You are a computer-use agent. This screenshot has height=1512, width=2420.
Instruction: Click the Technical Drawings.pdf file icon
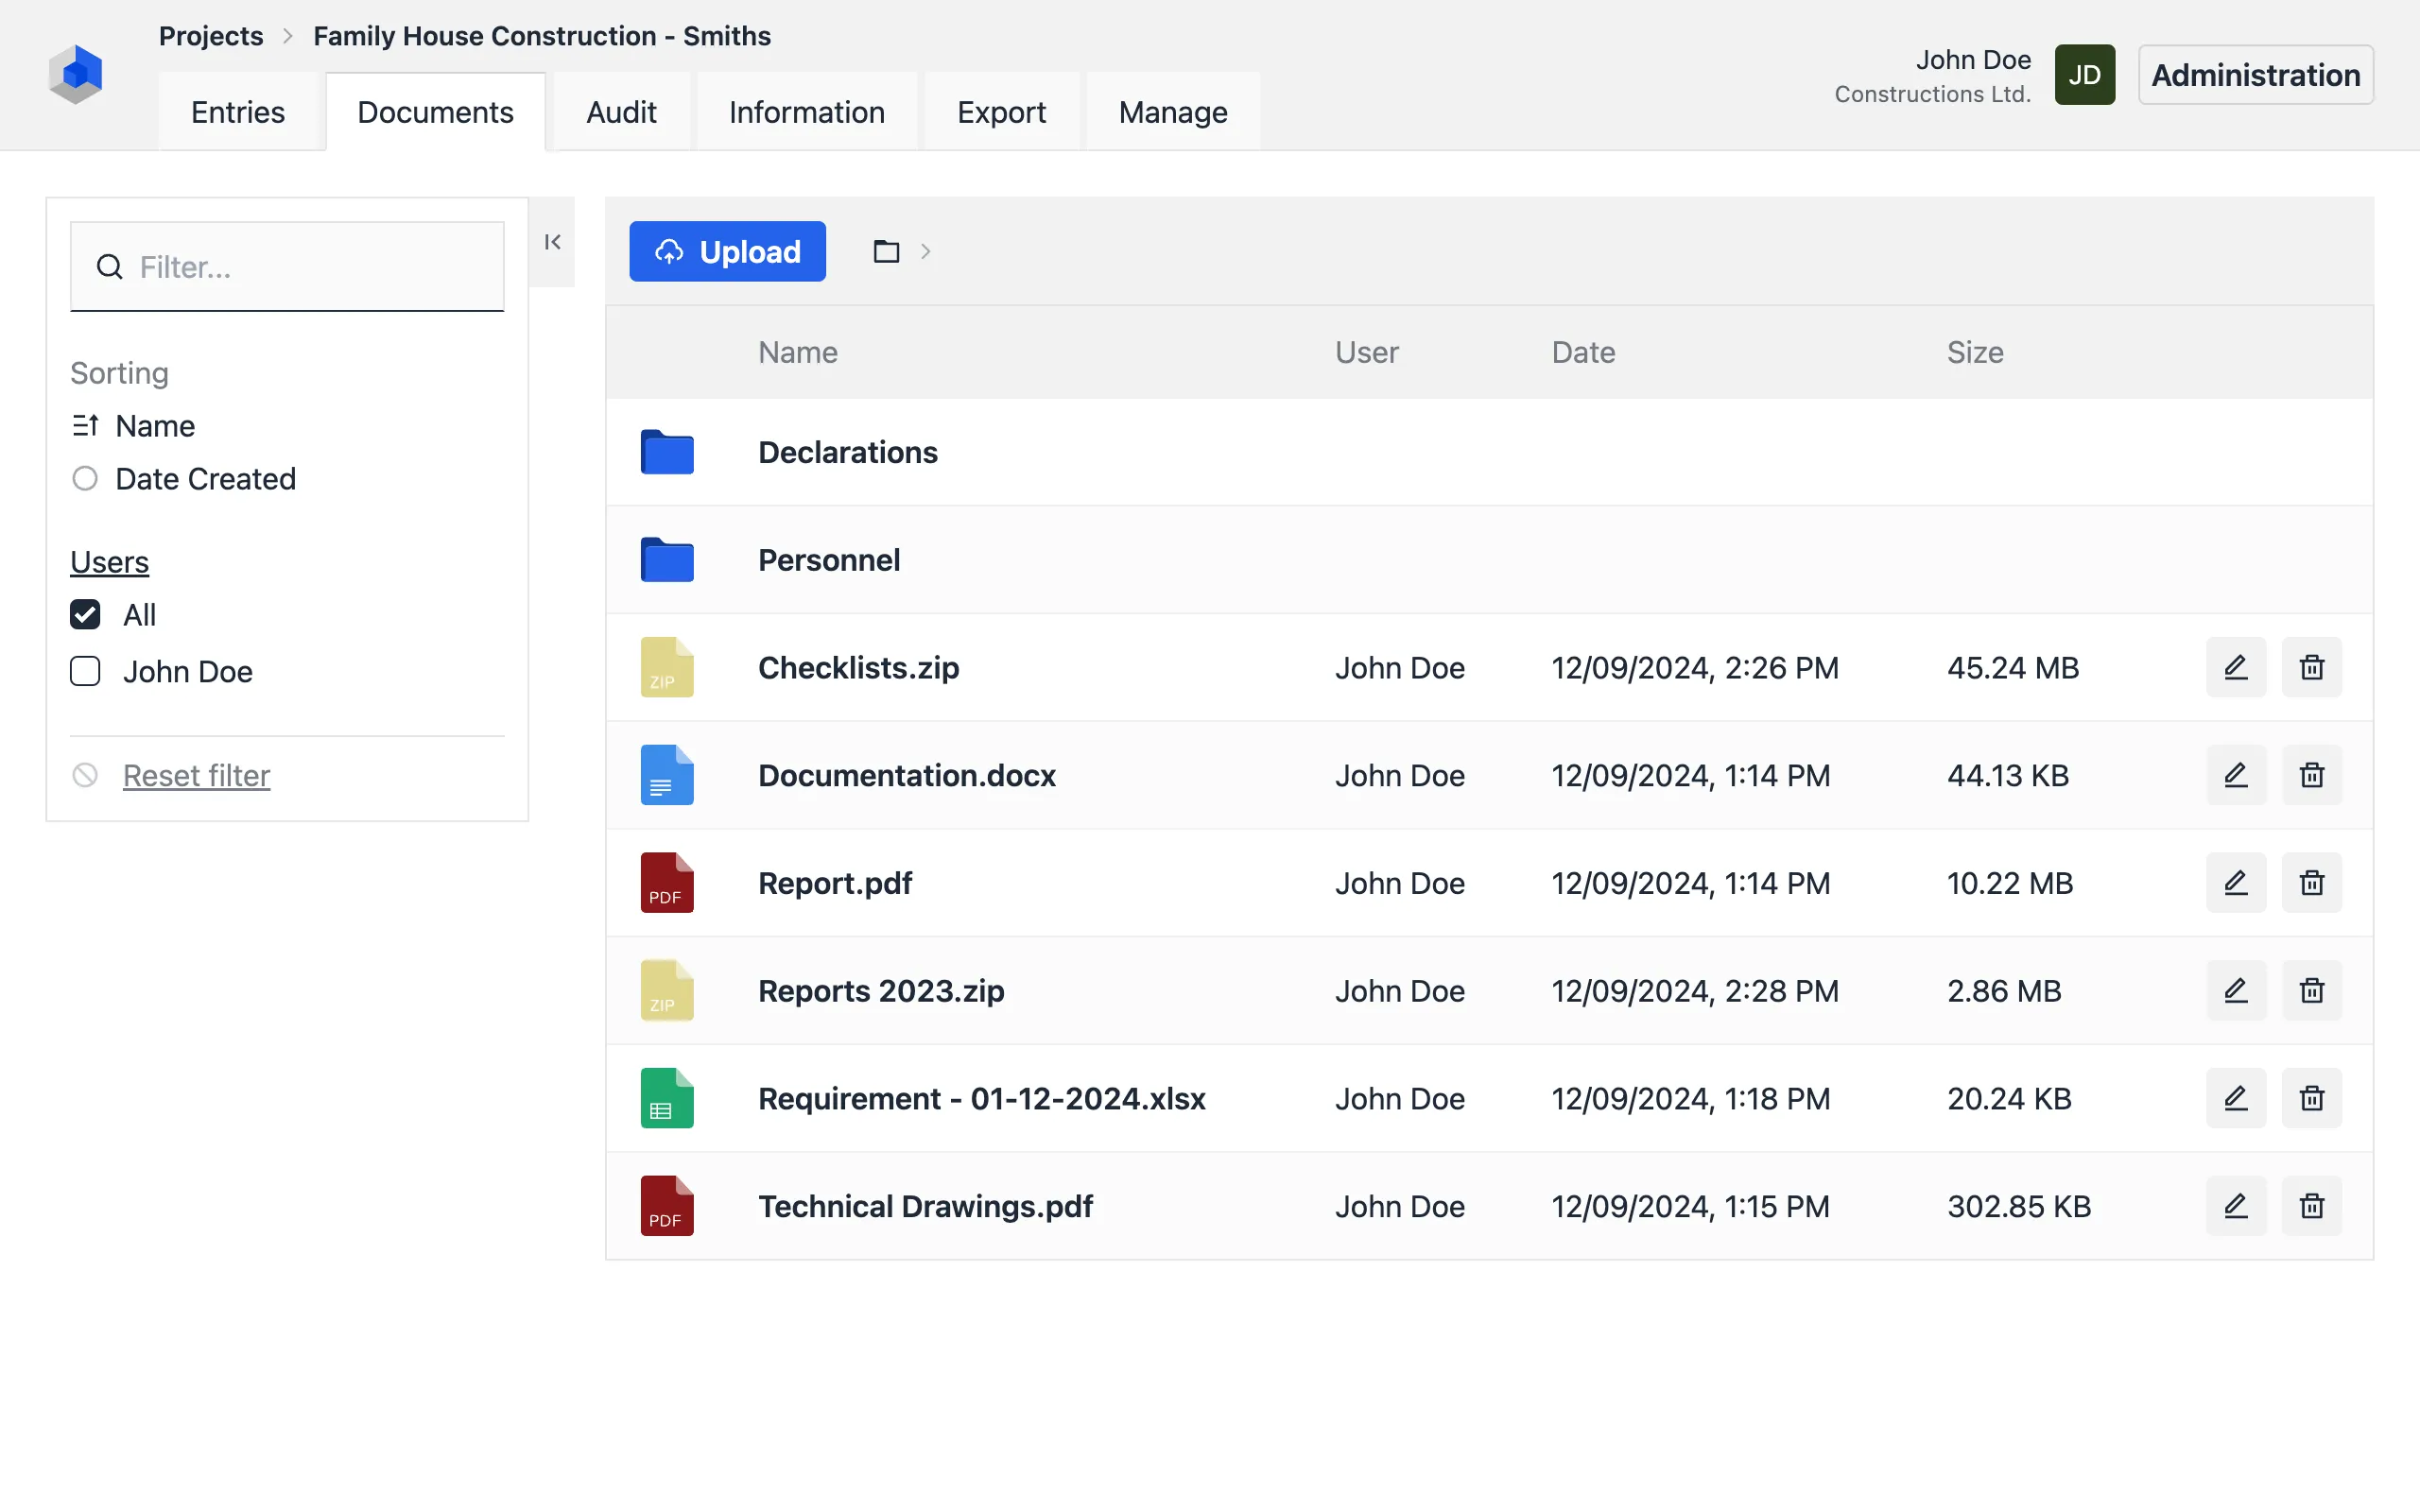[x=667, y=1206]
